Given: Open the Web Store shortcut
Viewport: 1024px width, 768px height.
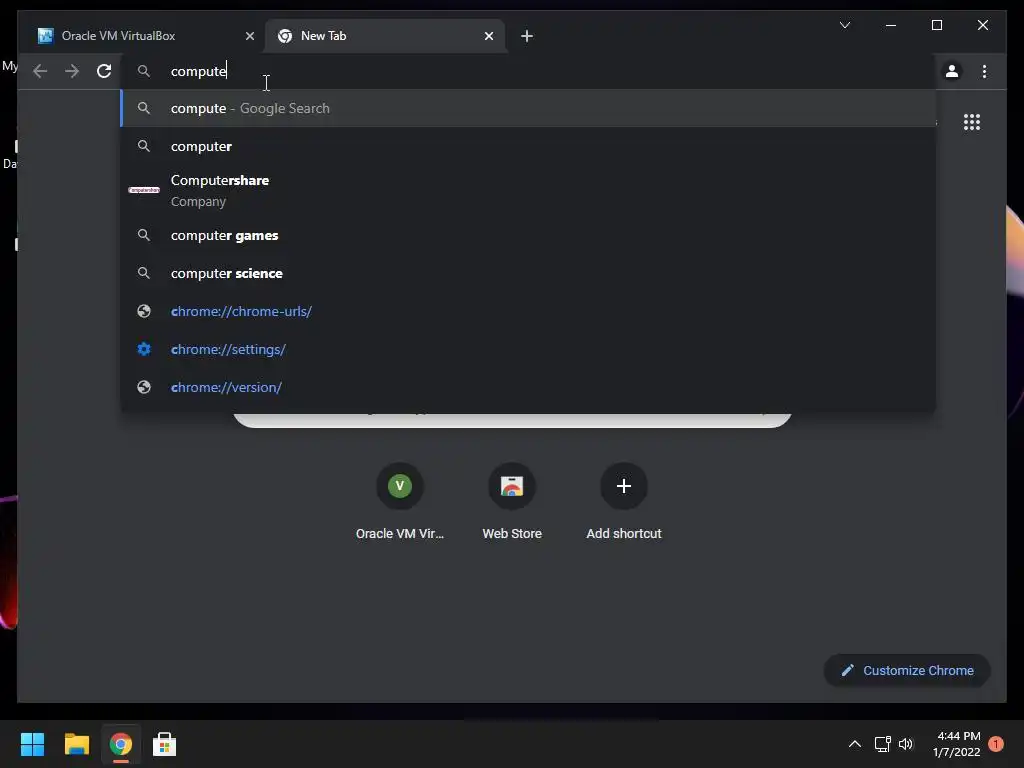Looking at the screenshot, I should point(512,502).
